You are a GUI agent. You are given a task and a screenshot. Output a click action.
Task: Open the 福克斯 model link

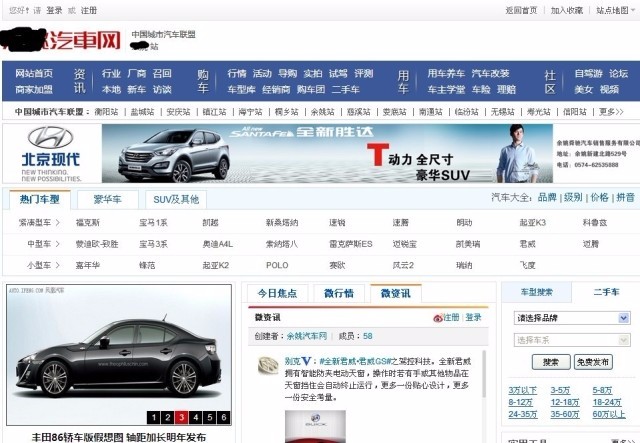tap(87, 223)
